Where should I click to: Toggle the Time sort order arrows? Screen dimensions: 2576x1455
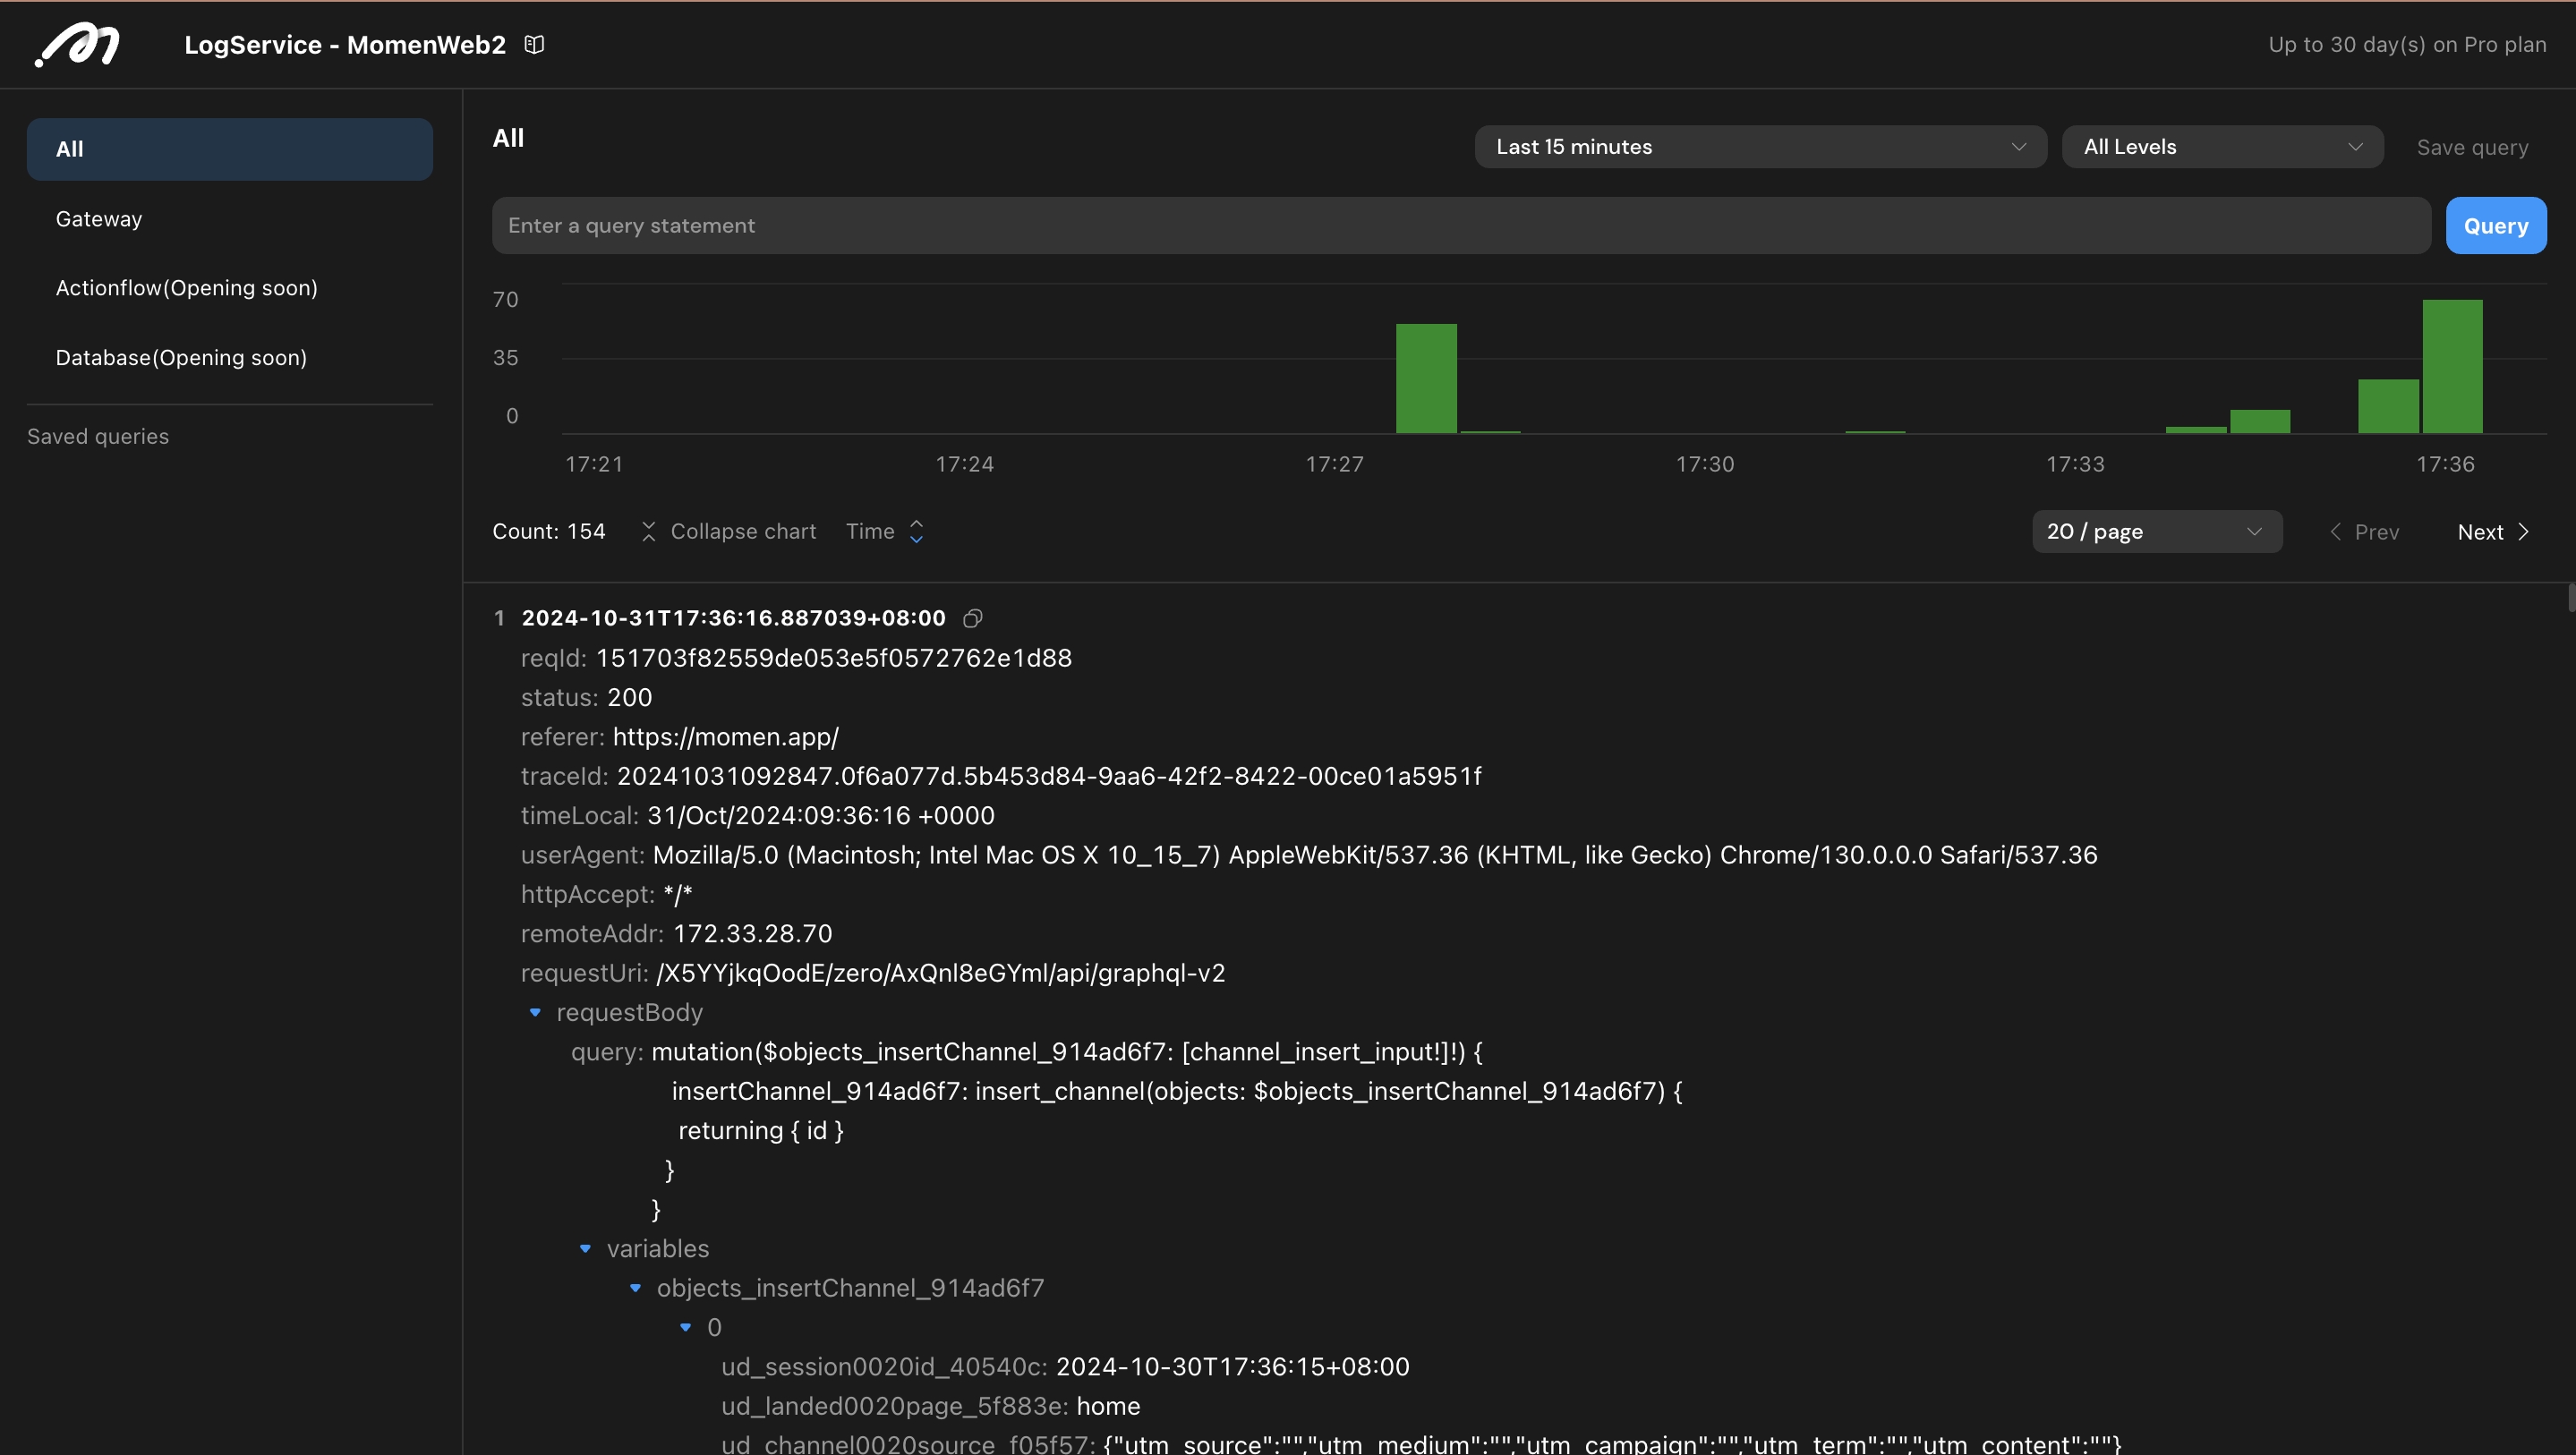coord(916,532)
